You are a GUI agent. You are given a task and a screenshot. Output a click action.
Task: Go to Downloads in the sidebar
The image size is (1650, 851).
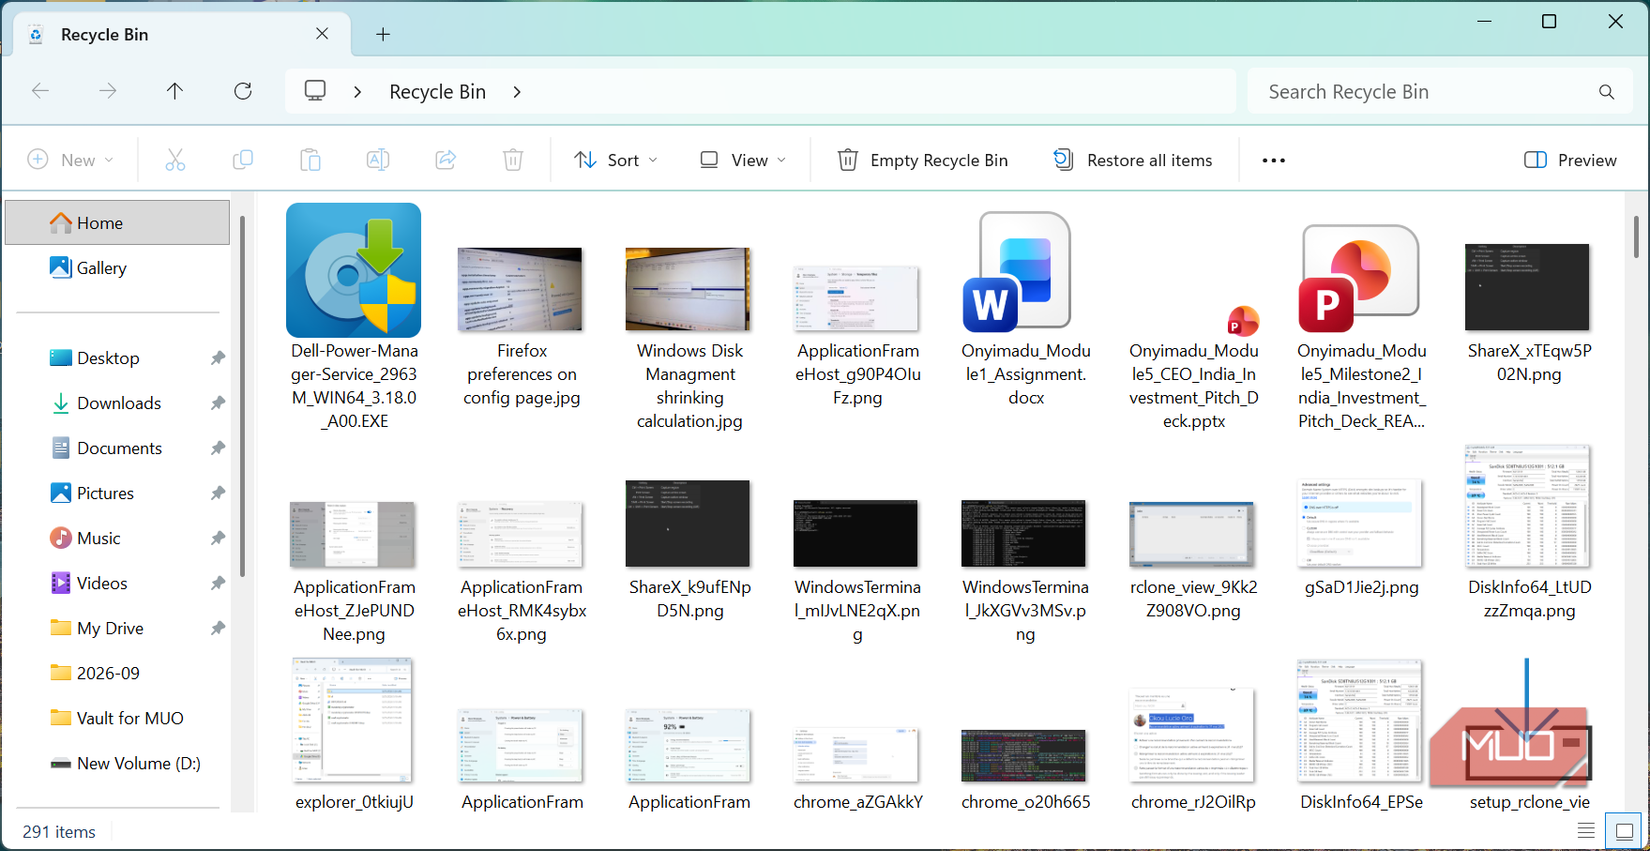(118, 403)
